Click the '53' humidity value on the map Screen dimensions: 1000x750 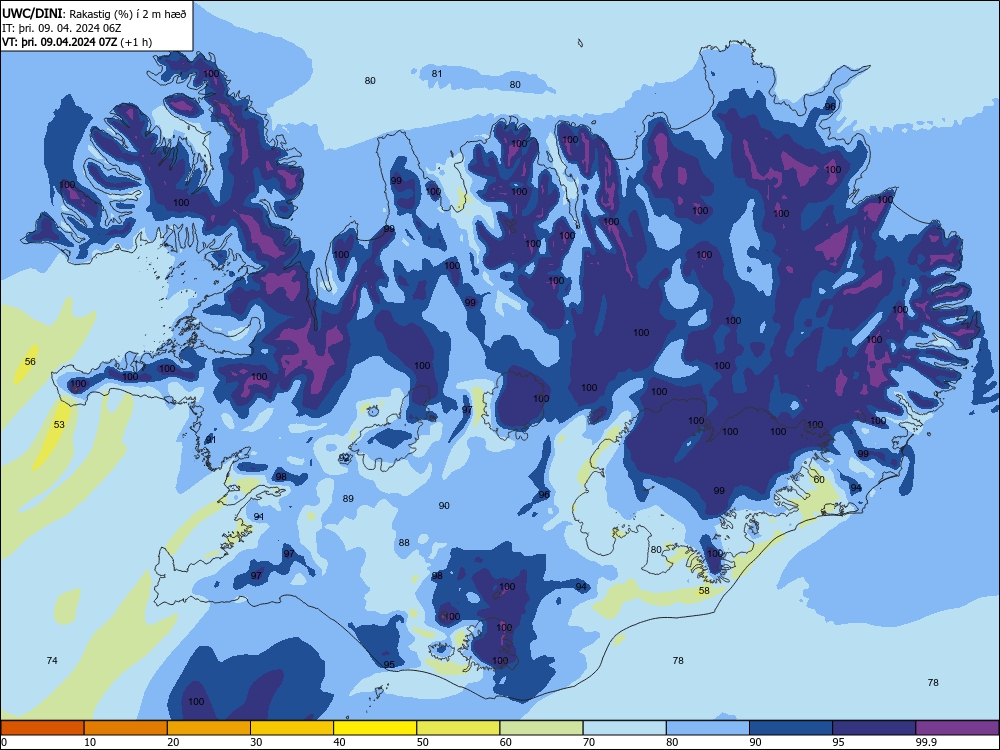[x=59, y=424]
